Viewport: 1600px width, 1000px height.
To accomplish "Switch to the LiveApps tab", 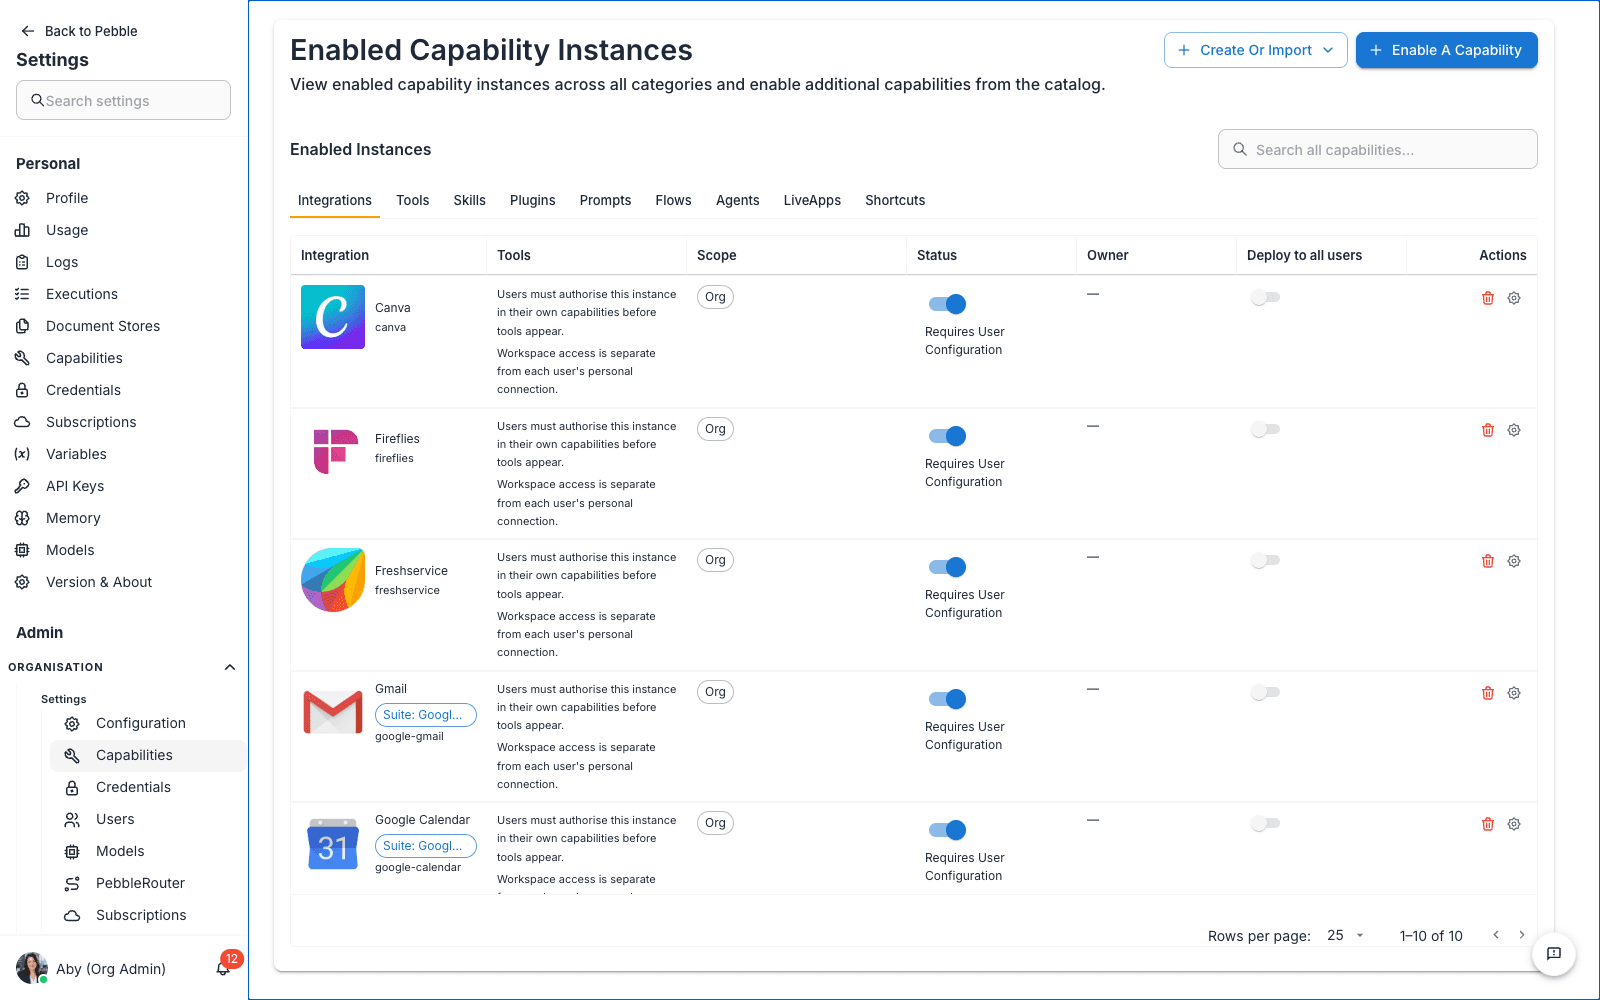I will pyautogui.click(x=812, y=200).
